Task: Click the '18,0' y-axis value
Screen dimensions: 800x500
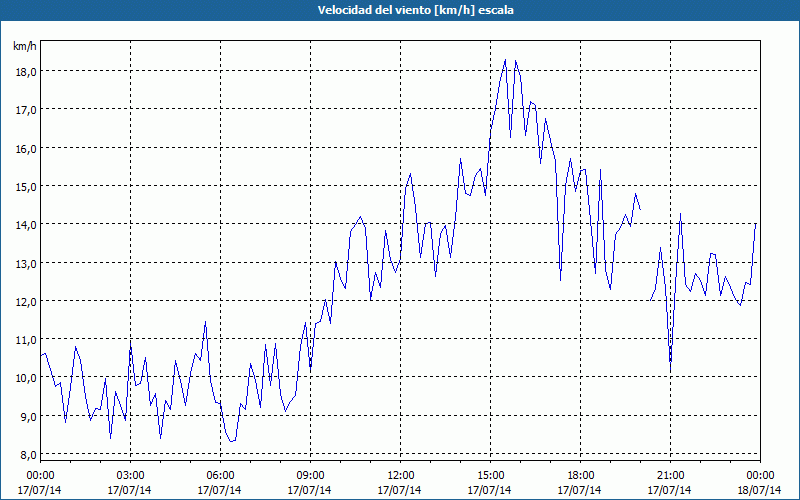Action: click(26, 71)
